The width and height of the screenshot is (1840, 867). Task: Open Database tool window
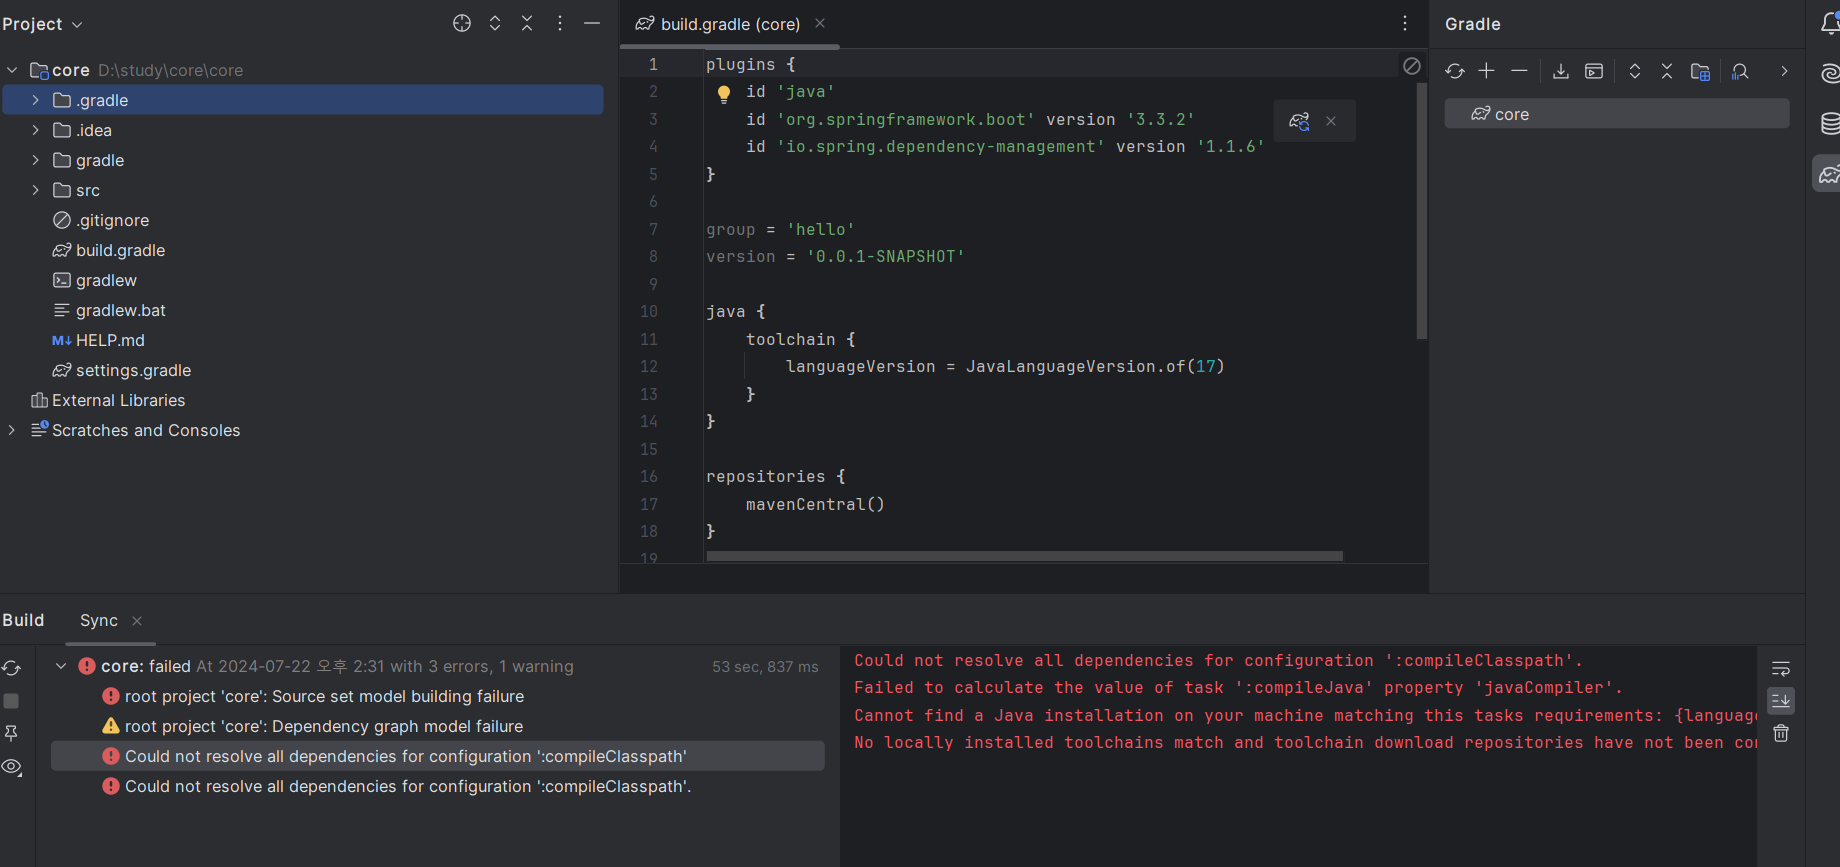point(1830,123)
